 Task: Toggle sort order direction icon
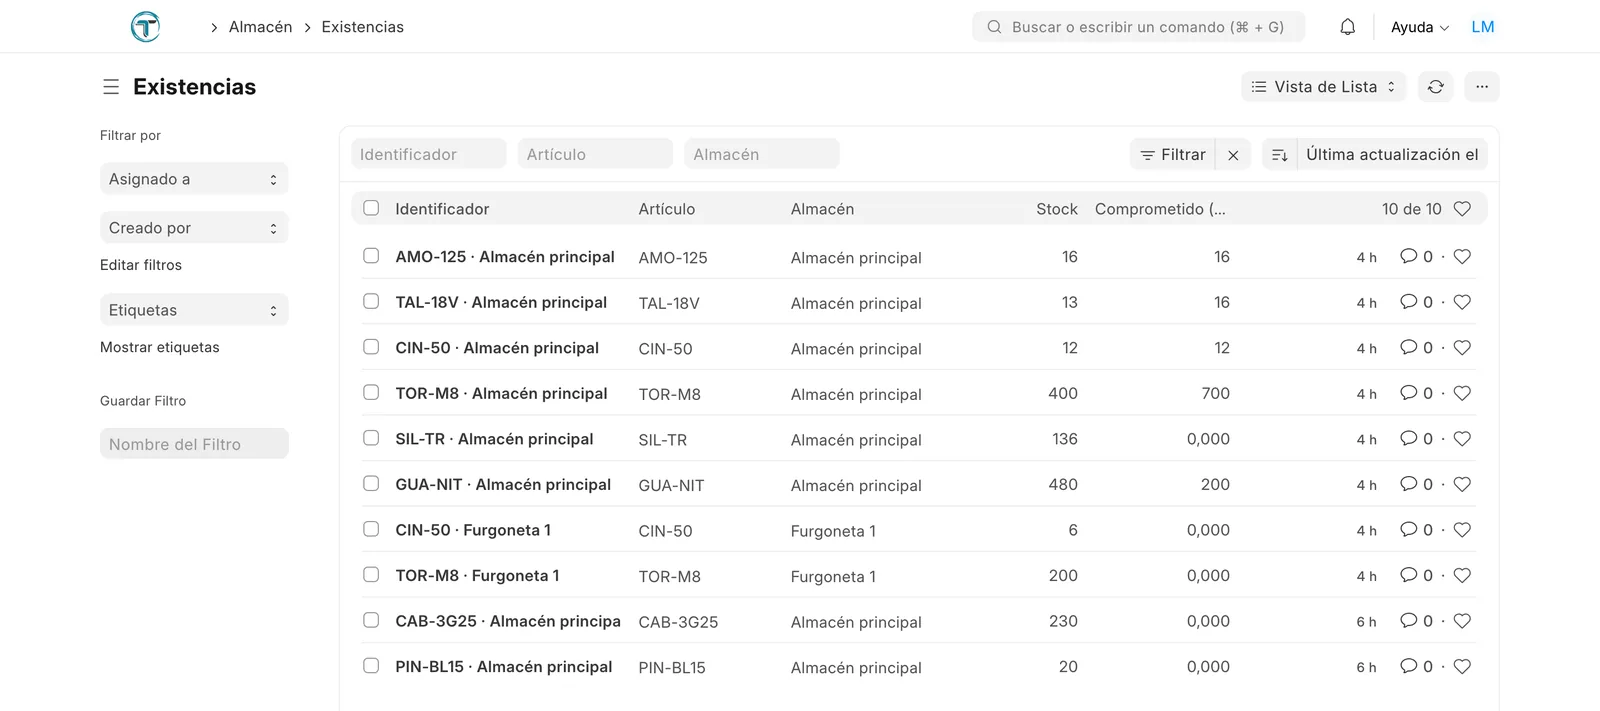click(x=1280, y=155)
